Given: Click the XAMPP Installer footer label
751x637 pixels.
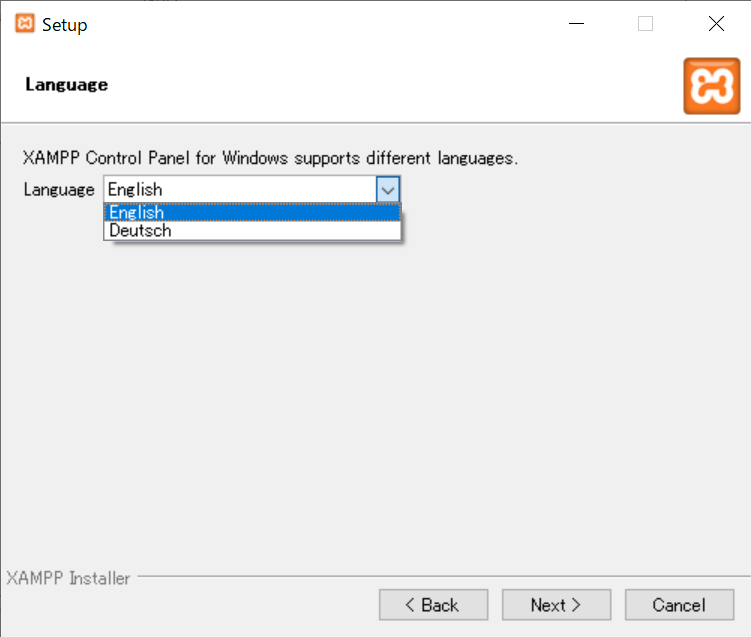Looking at the screenshot, I should tap(68, 578).
